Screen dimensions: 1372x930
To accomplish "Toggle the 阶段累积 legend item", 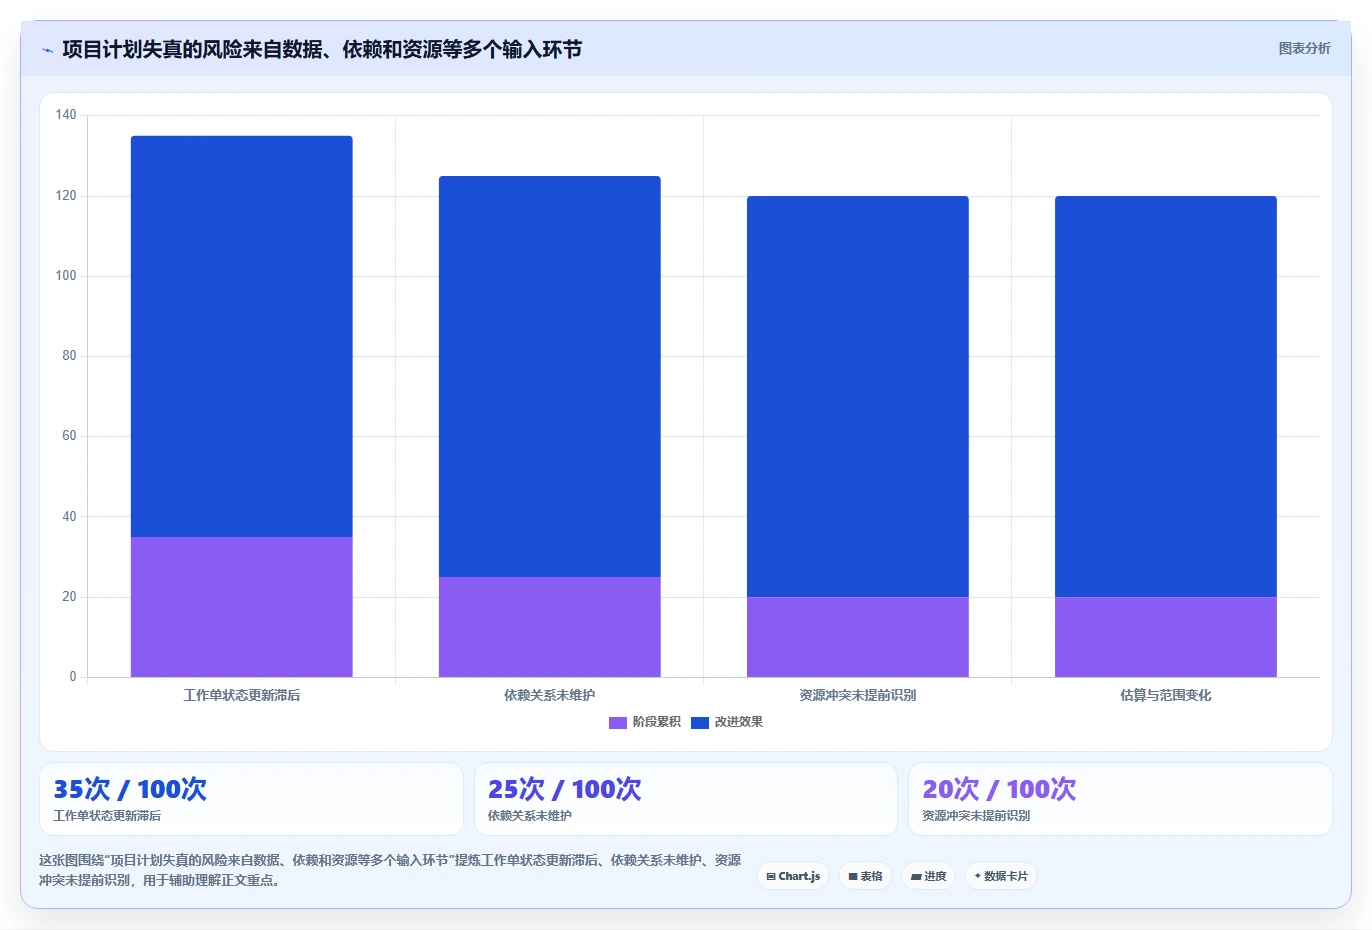I will pyautogui.click(x=645, y=722).
